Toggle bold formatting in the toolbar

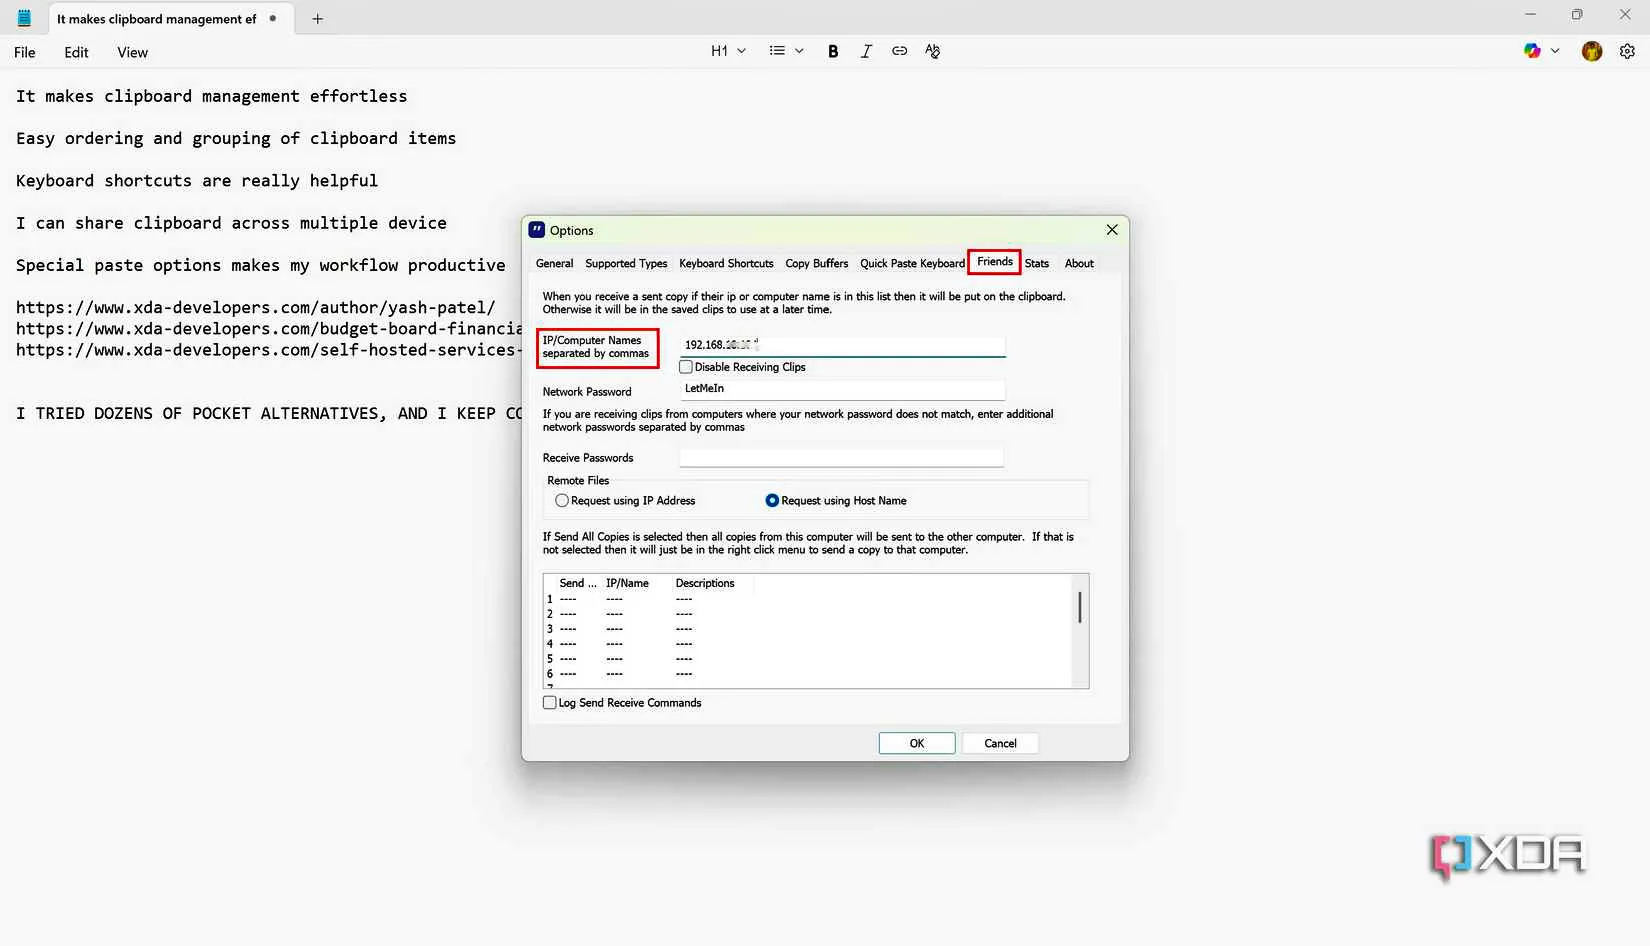833,51
